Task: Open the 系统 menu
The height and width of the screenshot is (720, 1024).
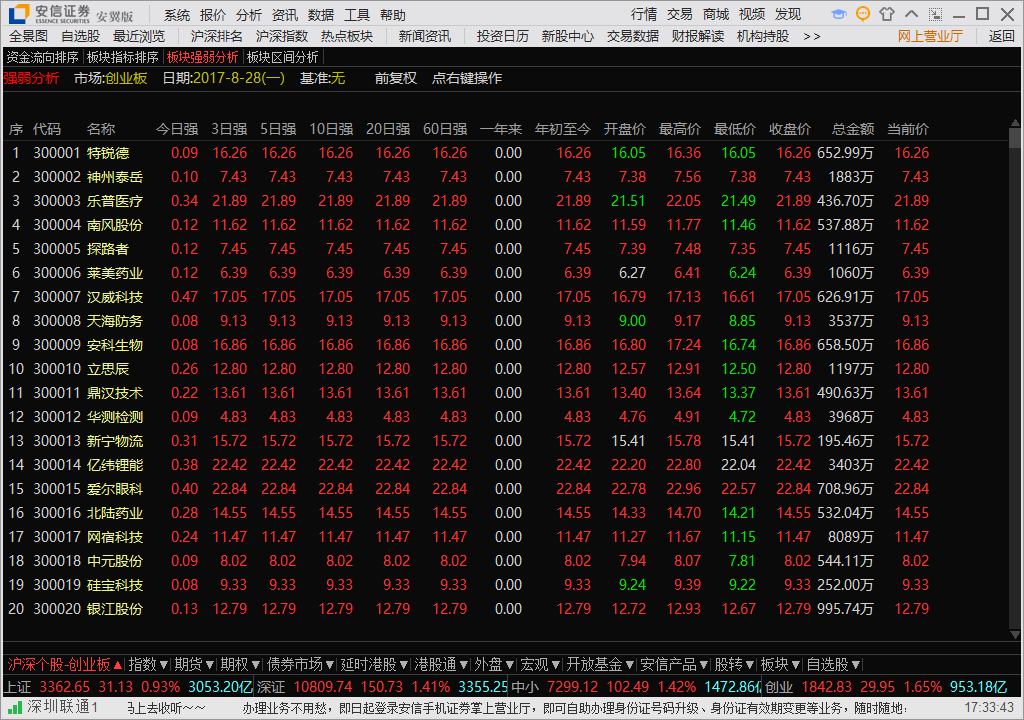Action: click(x=176, y=14)
